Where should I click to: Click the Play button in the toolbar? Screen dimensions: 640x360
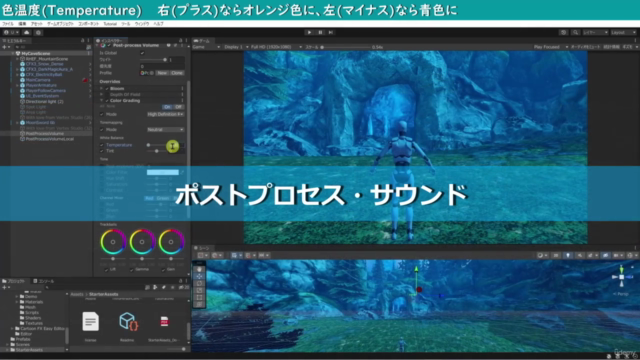[309, 32]
